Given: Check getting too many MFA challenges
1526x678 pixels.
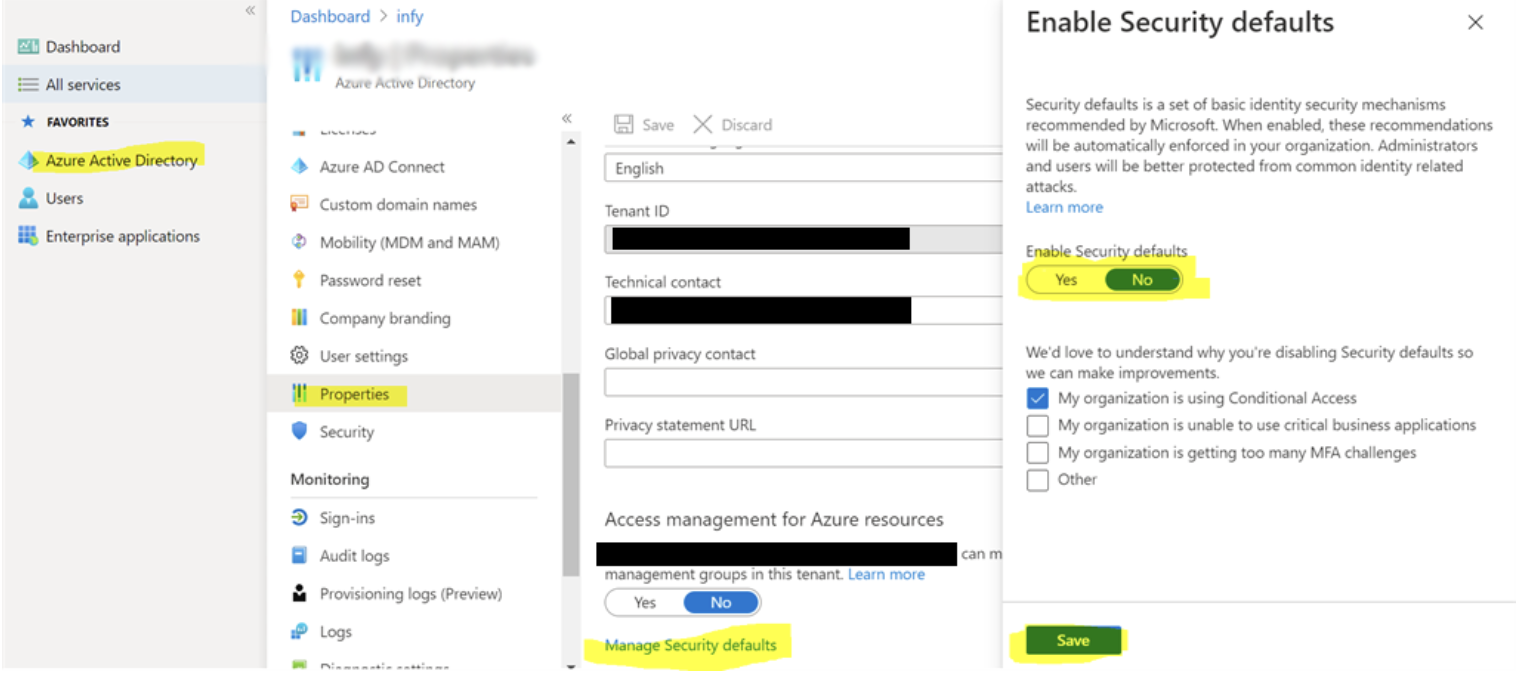Looking at the screenshot, I should click(x=1037, y=453).
